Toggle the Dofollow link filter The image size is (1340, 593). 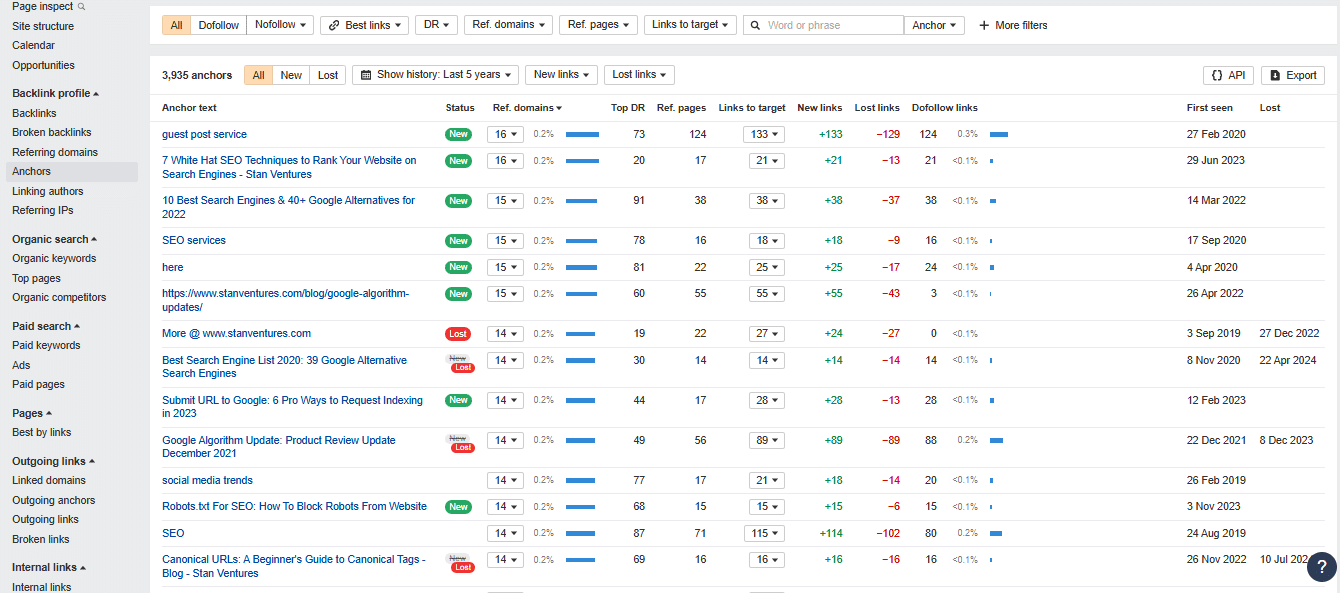217,25
